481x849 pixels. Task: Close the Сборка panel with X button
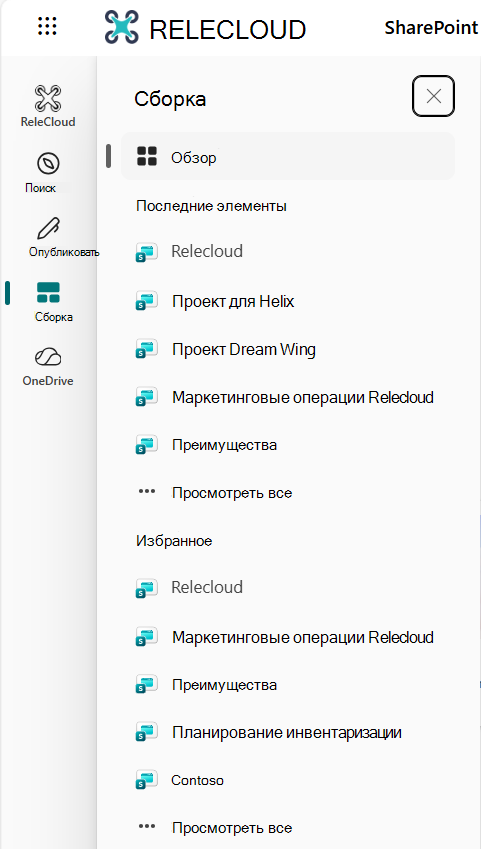click(x=433, y=96)
